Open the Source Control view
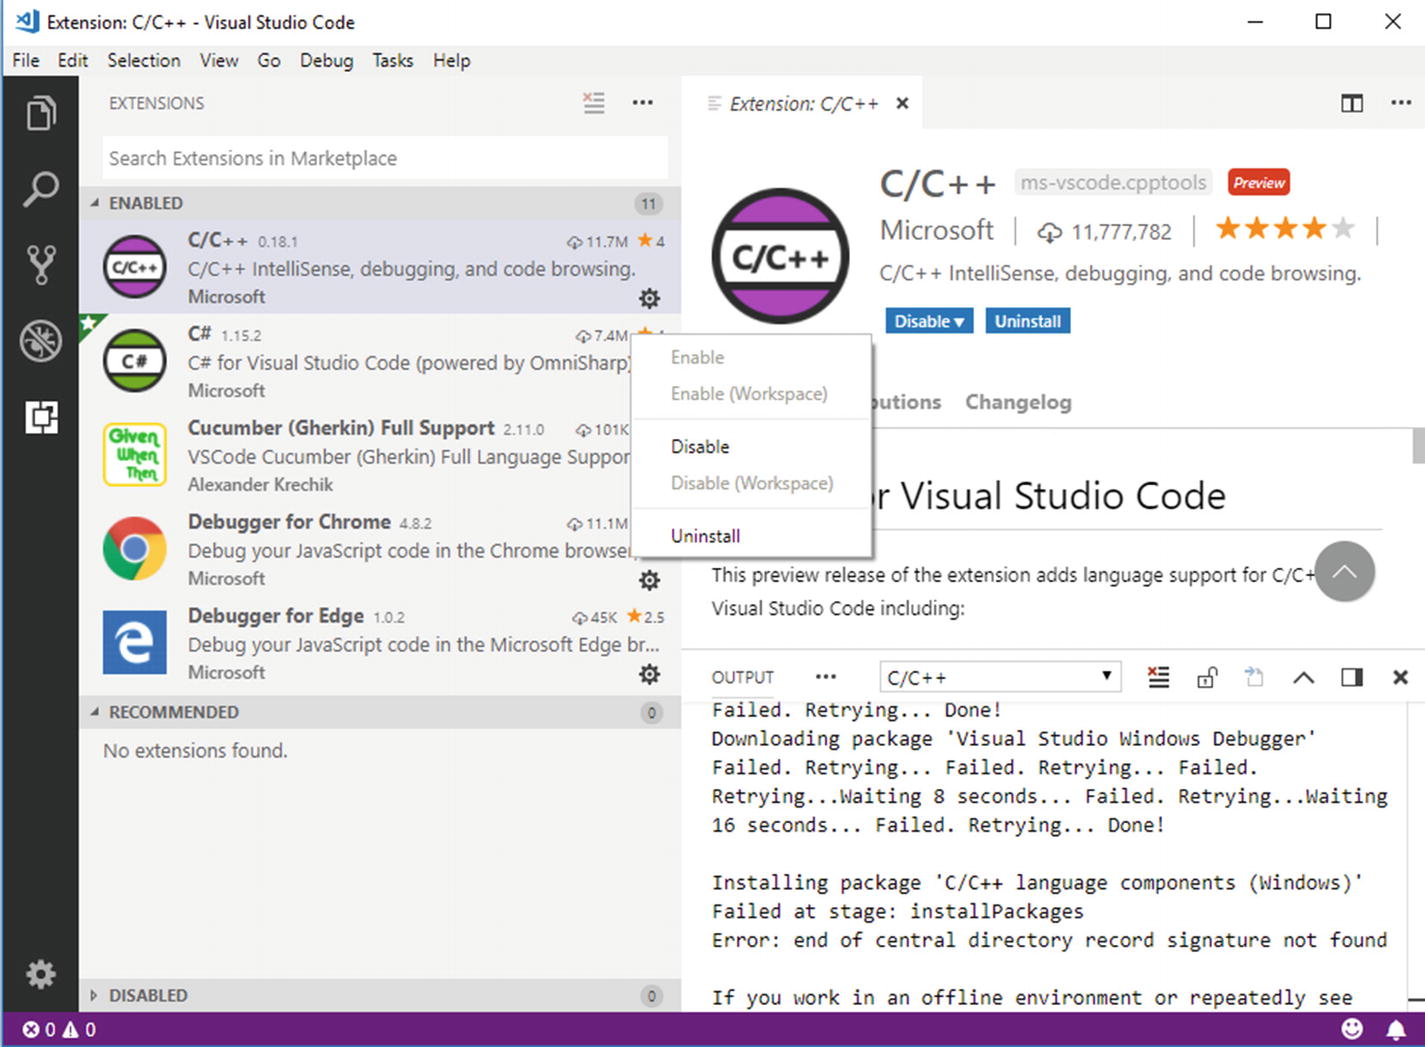1425x1047 pixels. pos(41,264)
